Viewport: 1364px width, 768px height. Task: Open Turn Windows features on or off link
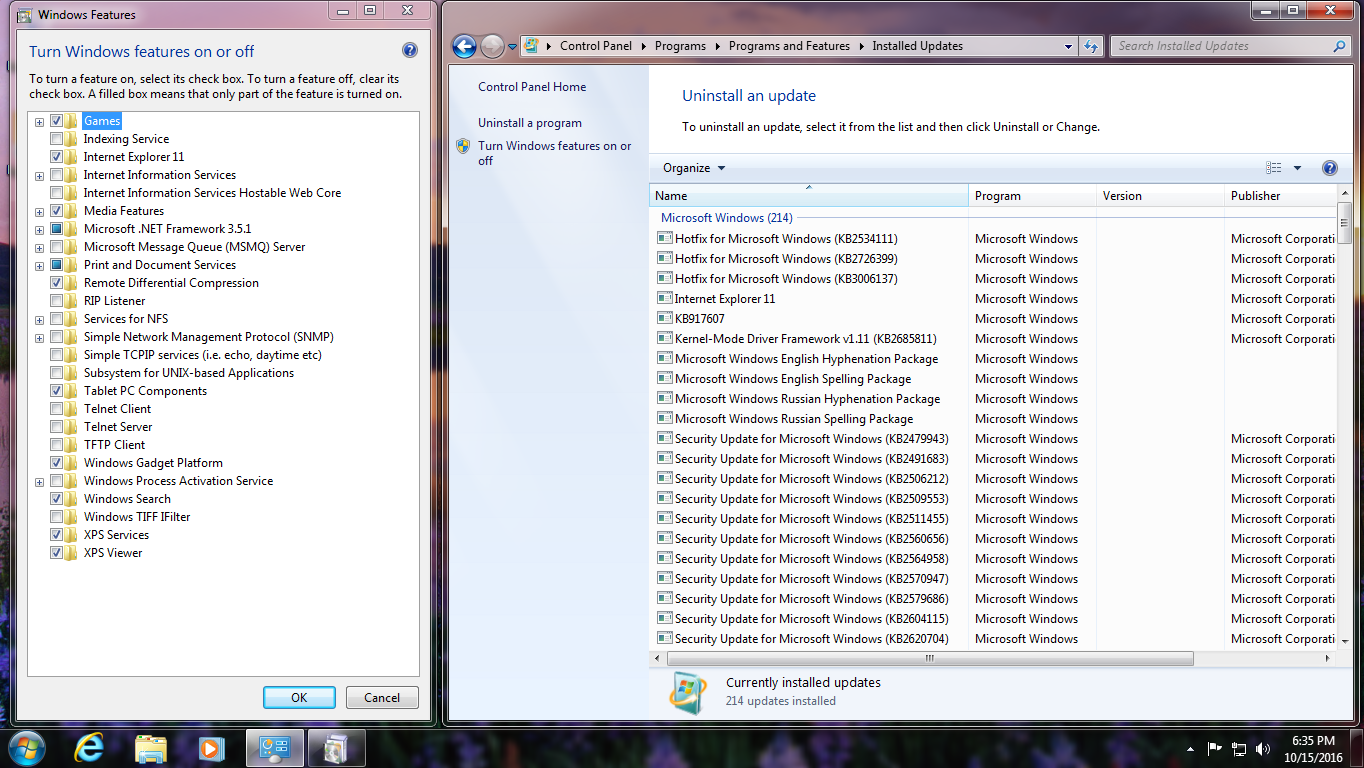coord(555,153)
